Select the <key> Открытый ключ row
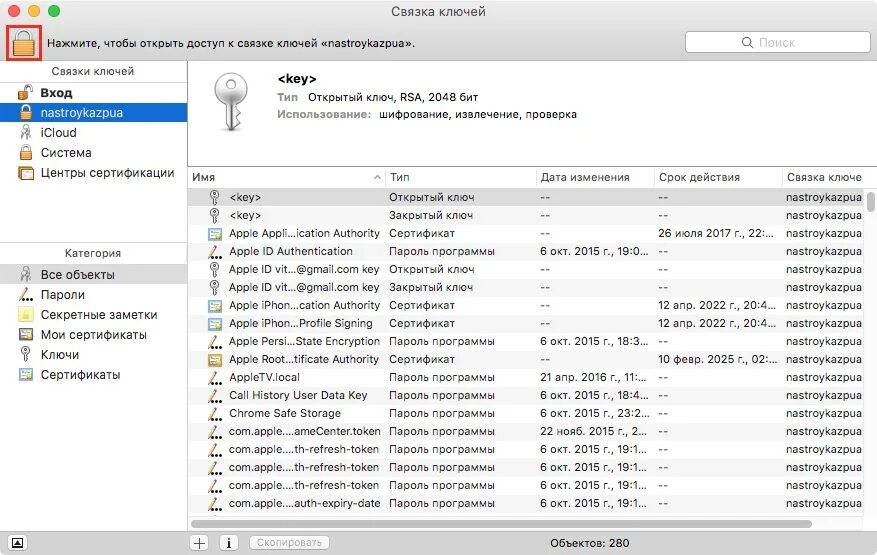 [x=527, y=197]
